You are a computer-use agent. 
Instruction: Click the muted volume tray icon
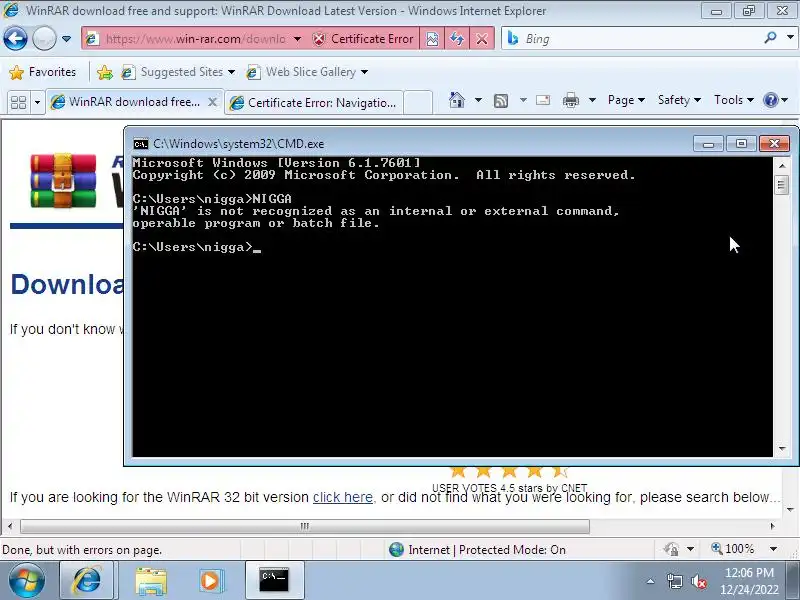click(699, 581)
